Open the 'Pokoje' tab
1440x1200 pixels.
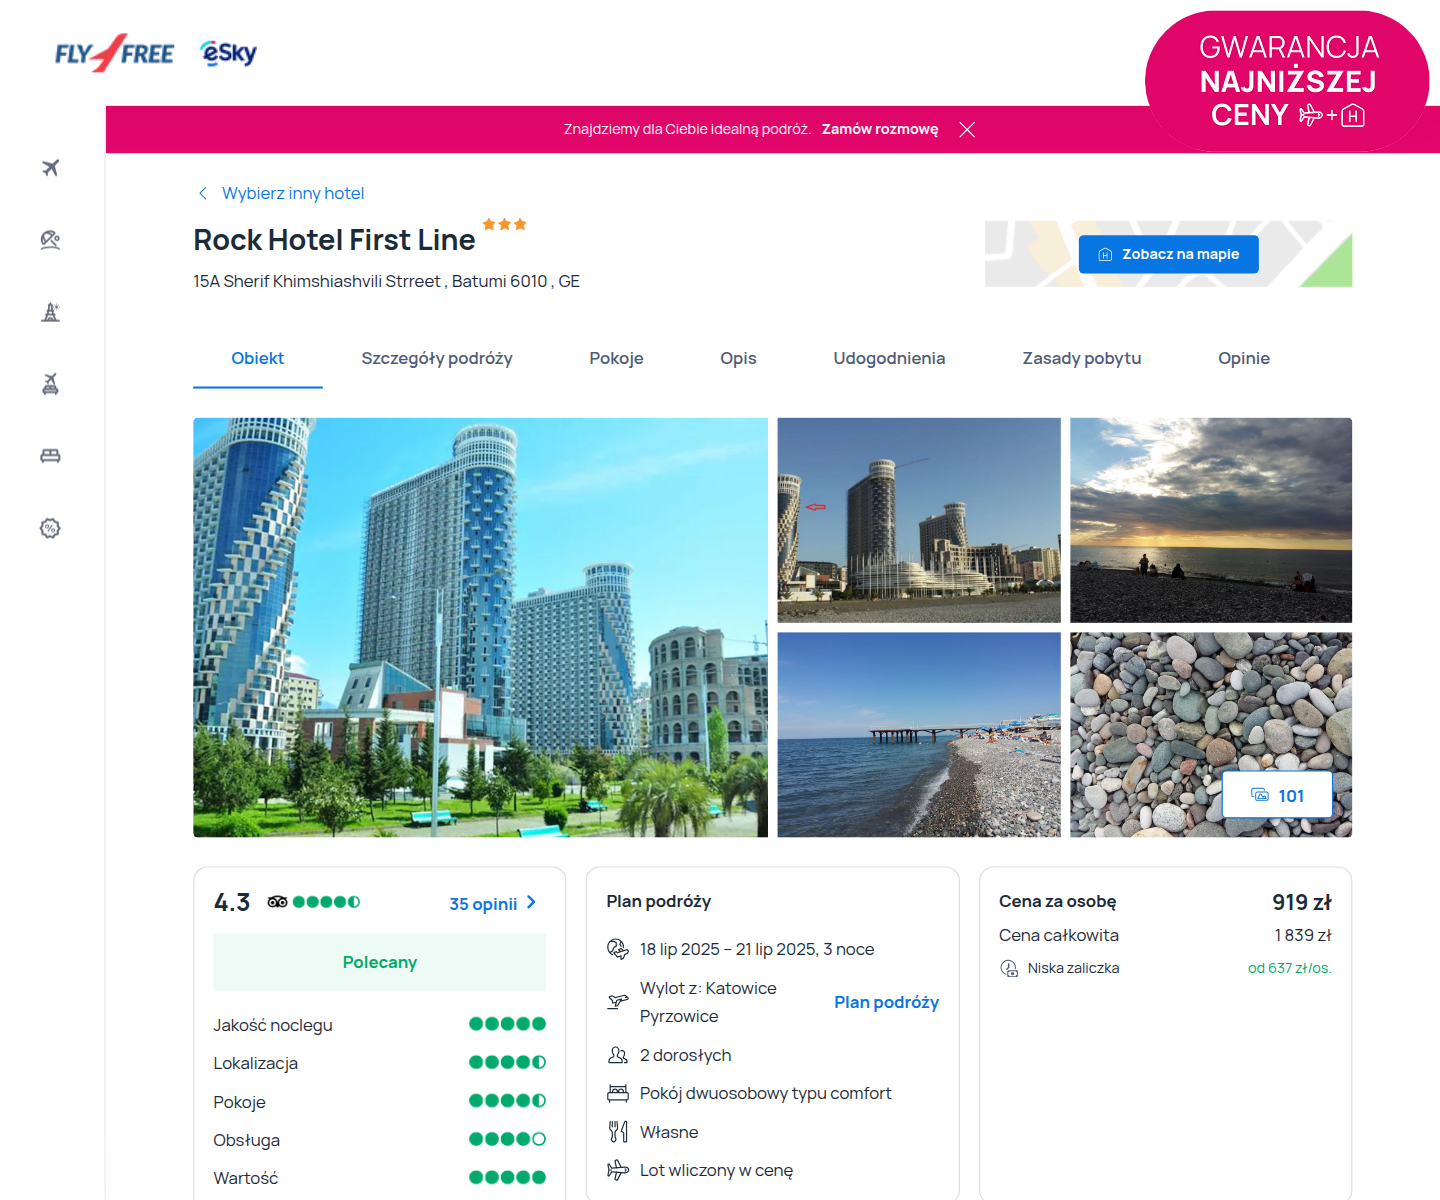pos(616,358)
